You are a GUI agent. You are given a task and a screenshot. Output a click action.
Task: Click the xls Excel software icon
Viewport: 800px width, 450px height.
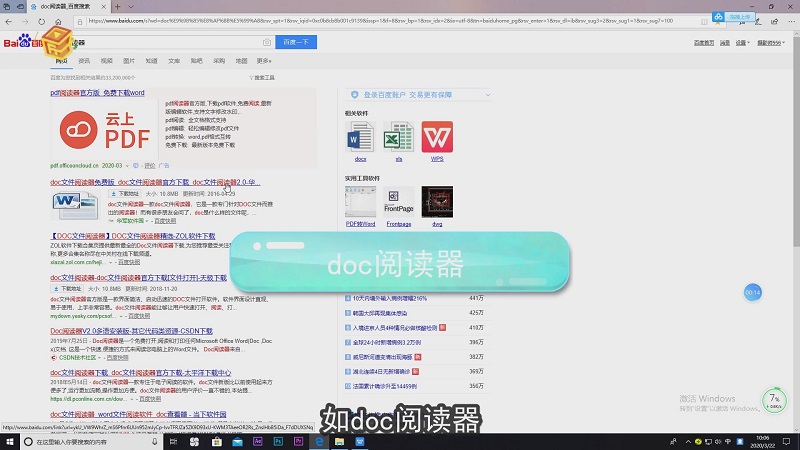(399, 138)
